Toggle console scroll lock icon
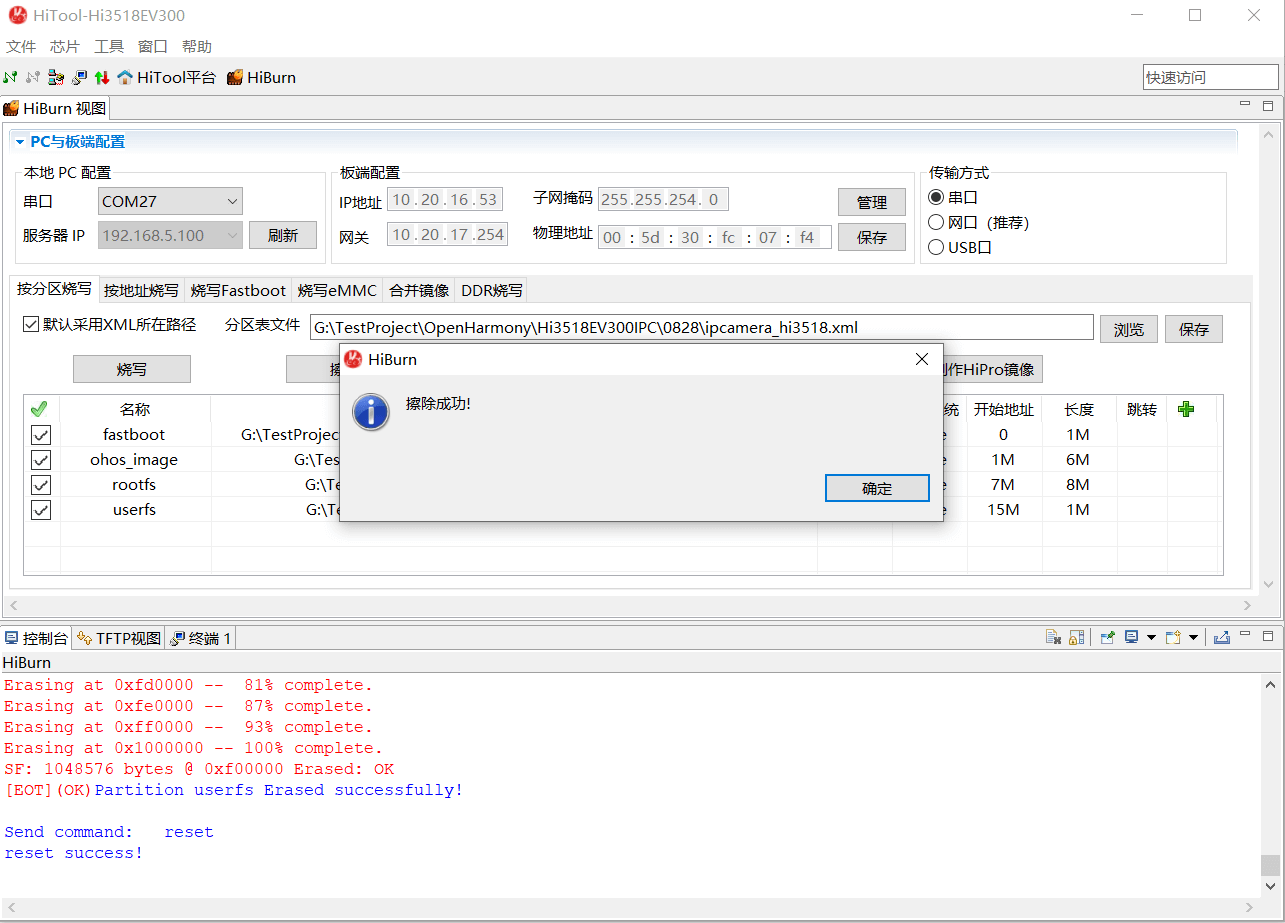The height and width of the screenshot is (923, 1285). [x=1077, y=637]
